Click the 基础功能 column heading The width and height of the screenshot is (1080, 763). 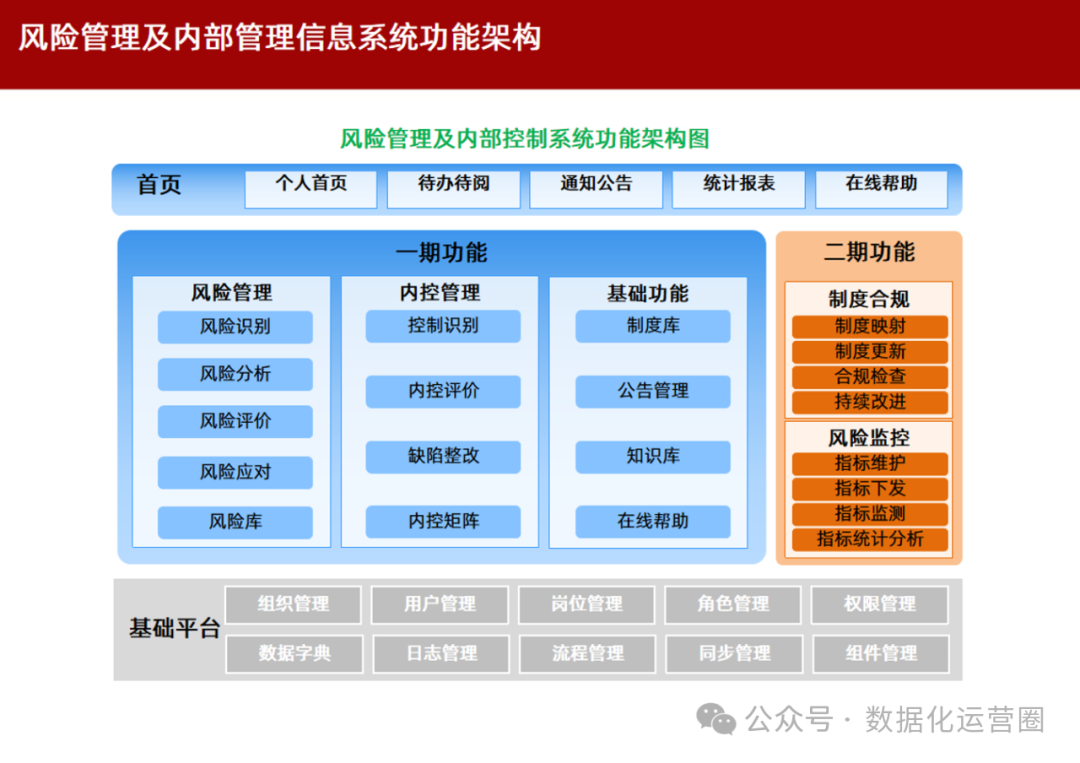647,294
